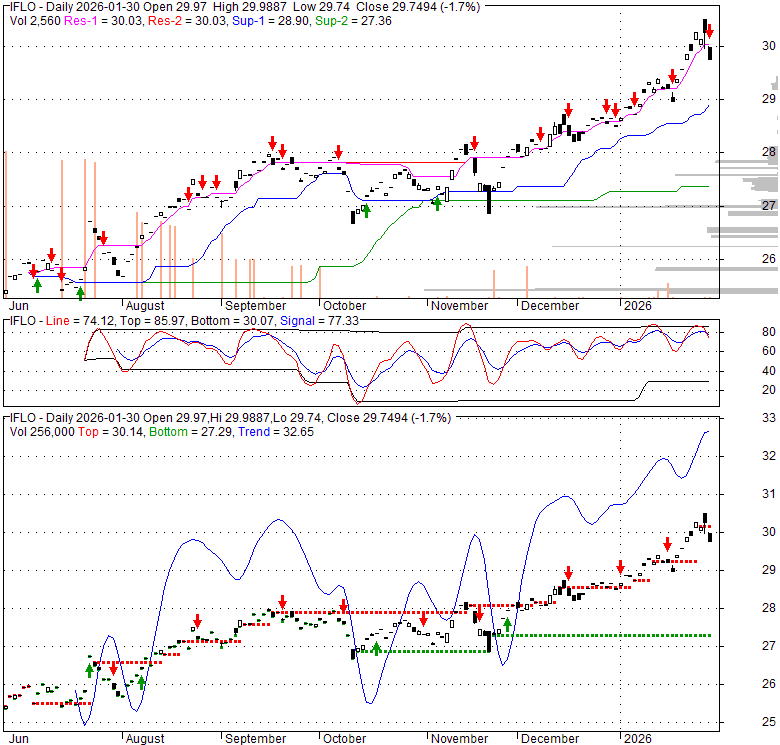
Task: Click the Bottom = 30.07 oscillator label
Action: pyautogui.click(x=232, y=321)
